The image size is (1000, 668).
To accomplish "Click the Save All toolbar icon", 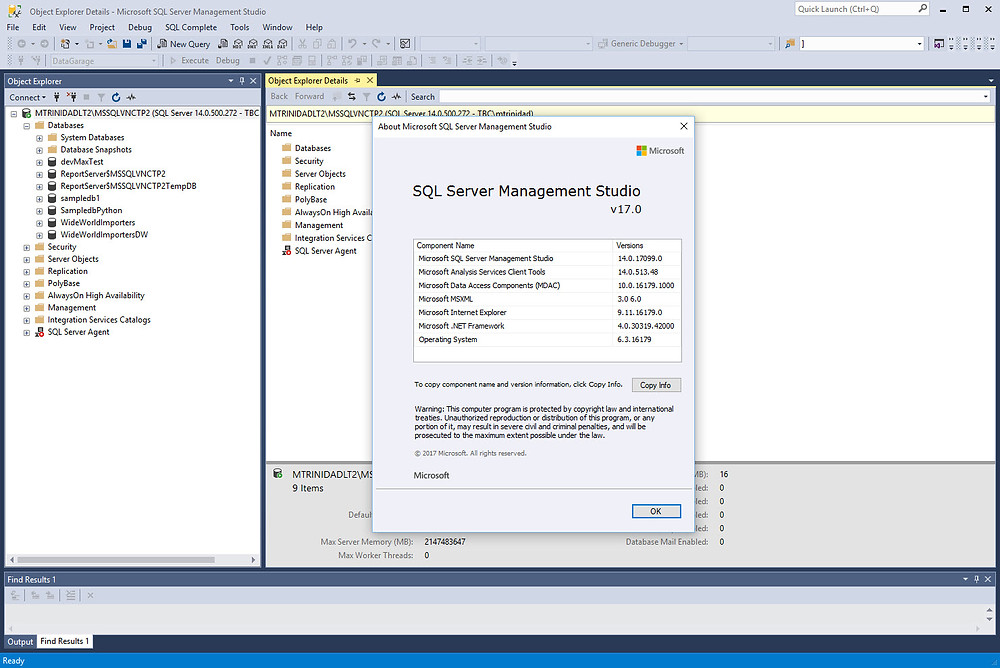I will click(142, 44).
